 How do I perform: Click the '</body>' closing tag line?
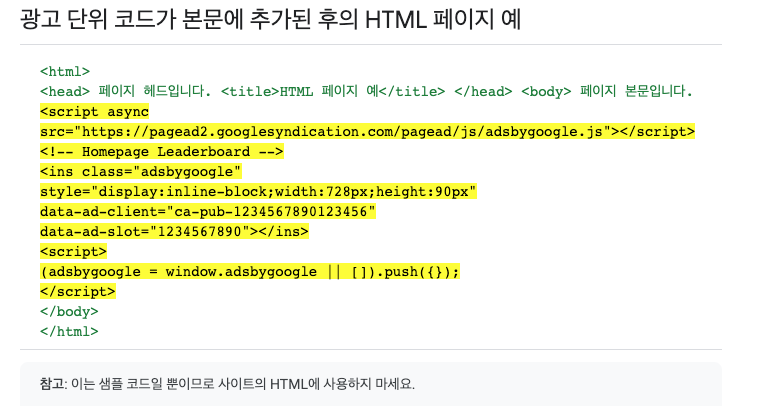69,312
